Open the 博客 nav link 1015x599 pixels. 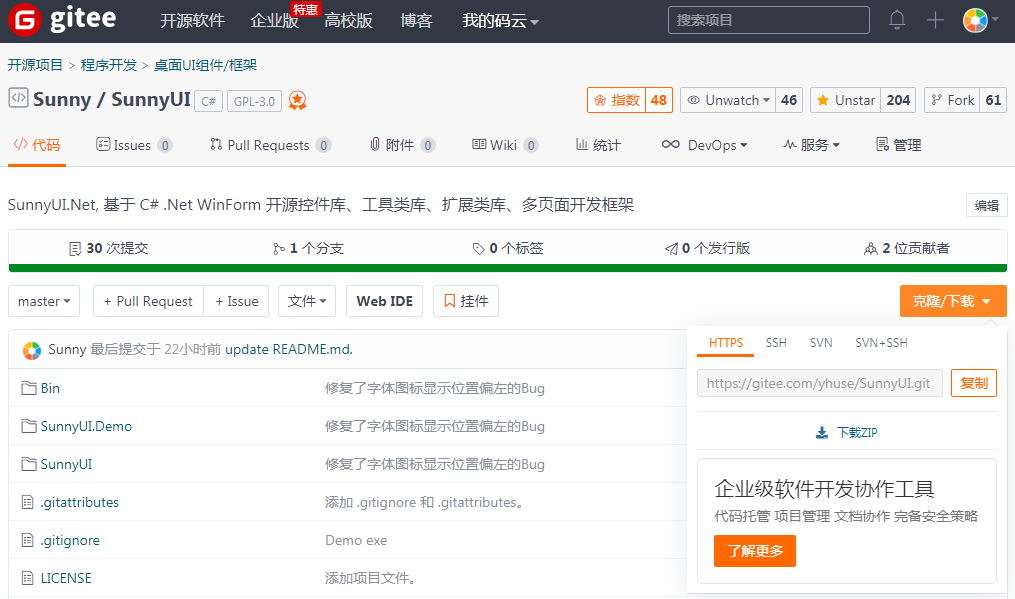coord(416,21)
